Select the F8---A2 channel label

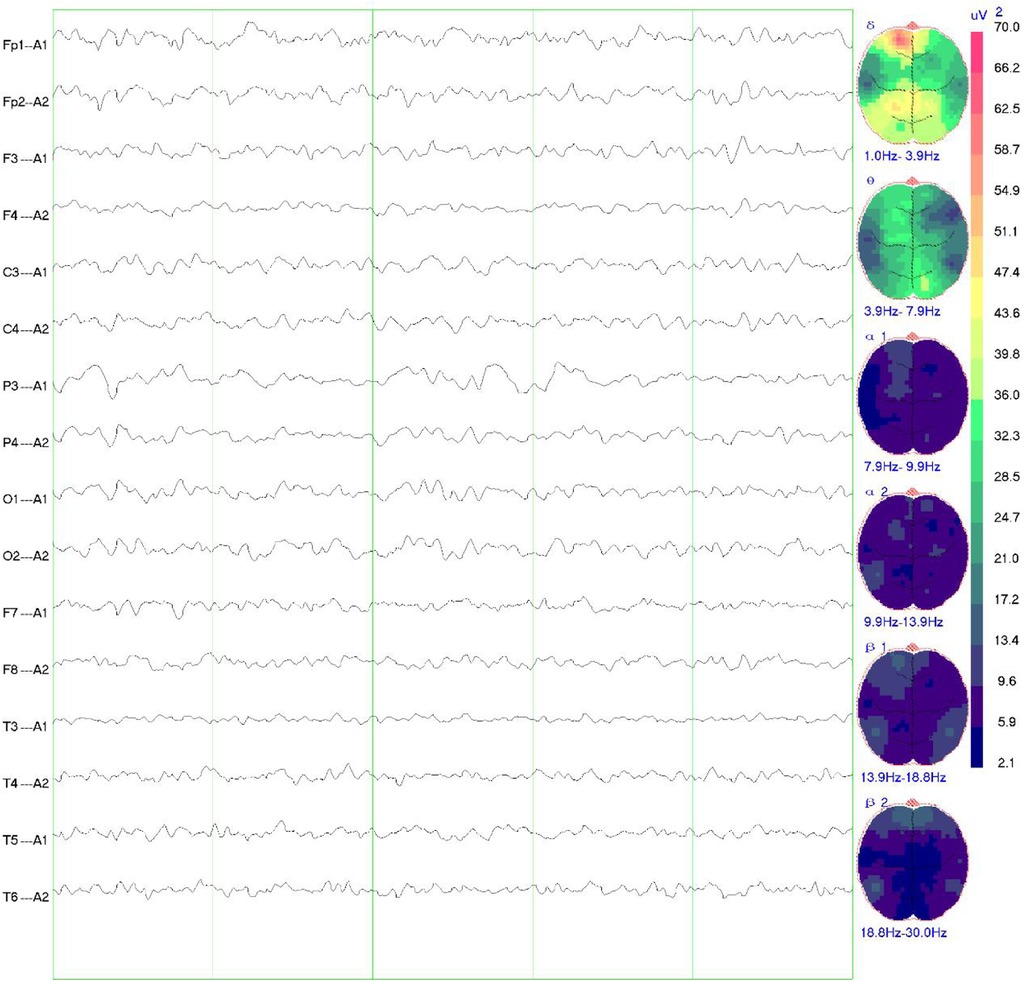coord(25,670)
